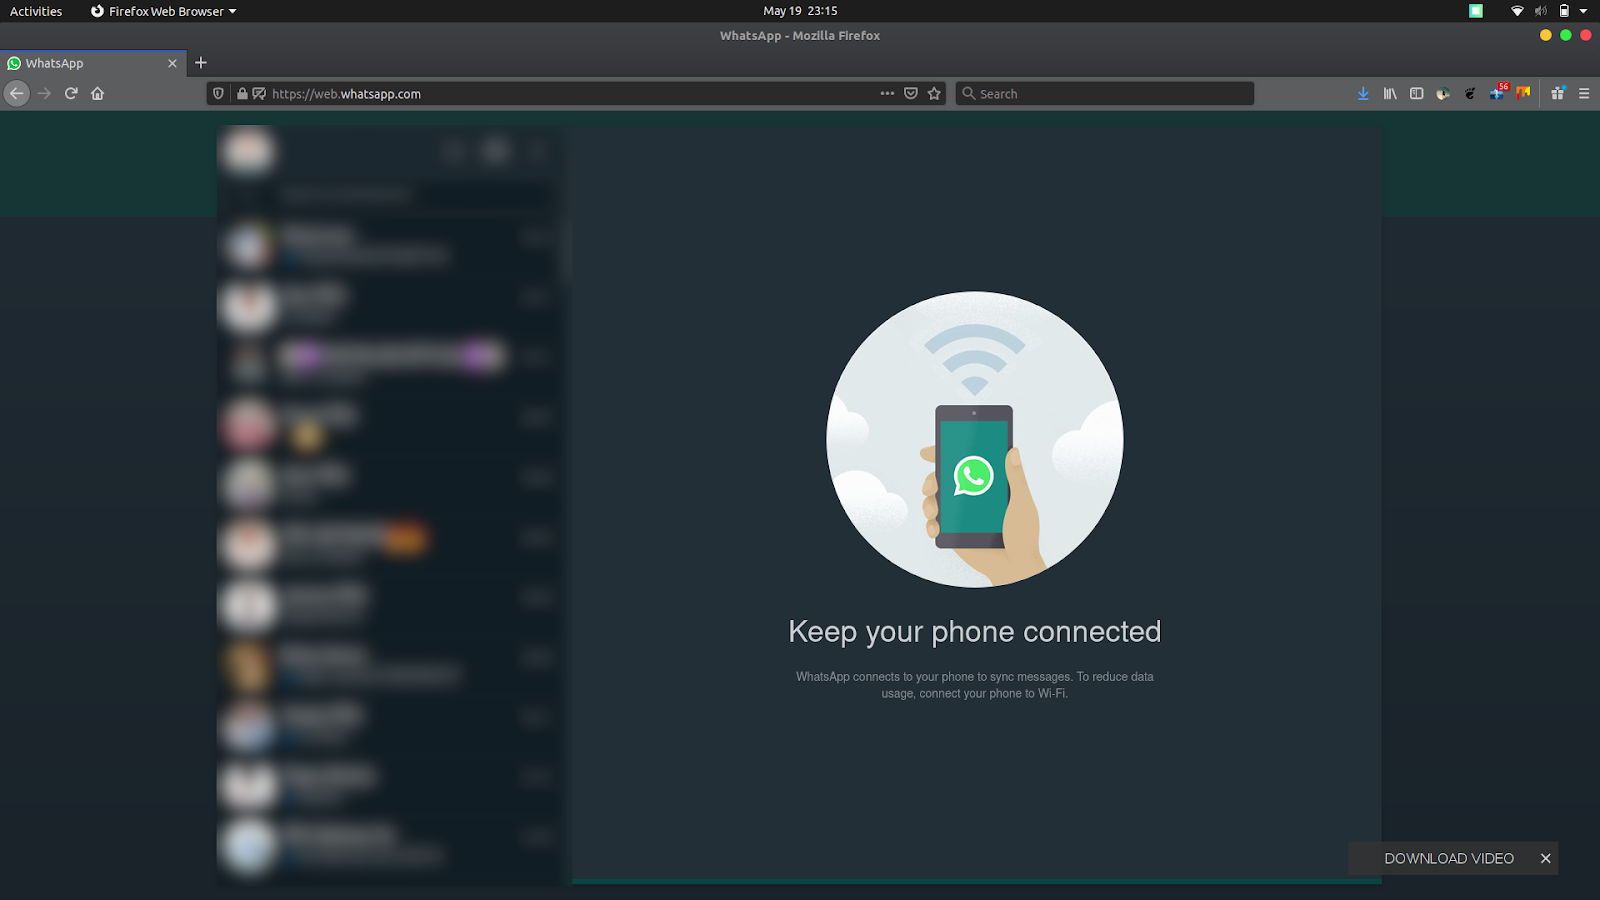Reload the WhatsApp page
This screenshot has width=1600, height=900.
(71, 93)
